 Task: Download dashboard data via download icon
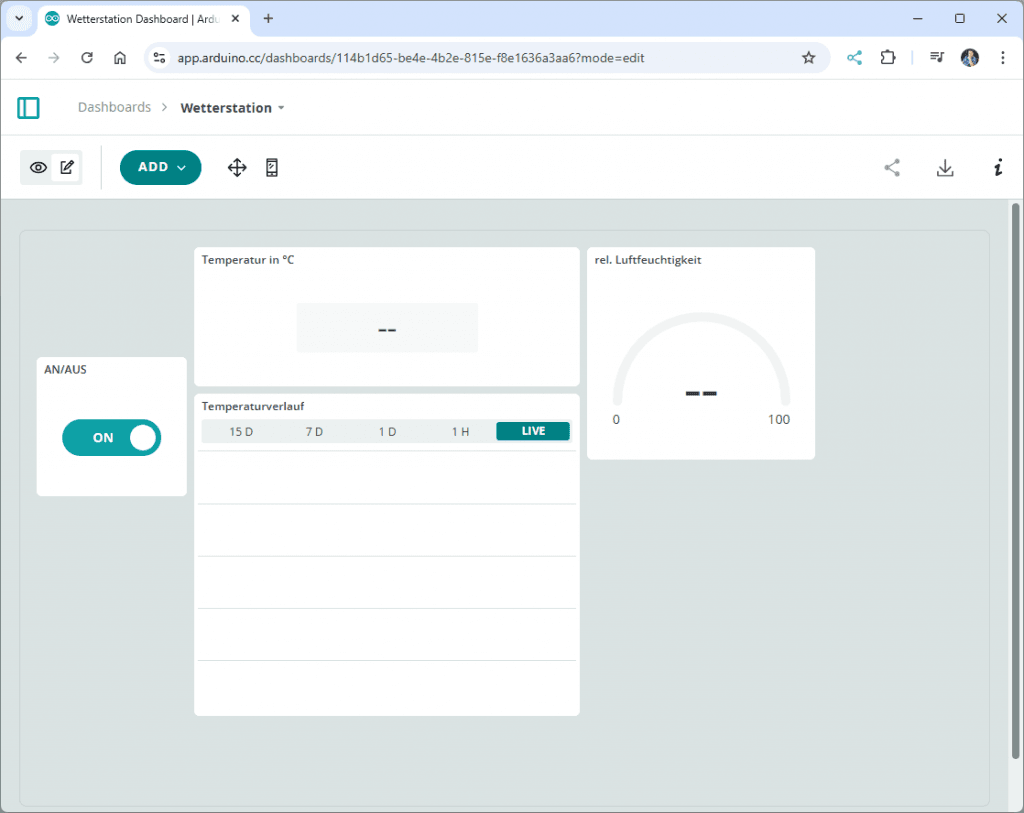click(944, 167)
